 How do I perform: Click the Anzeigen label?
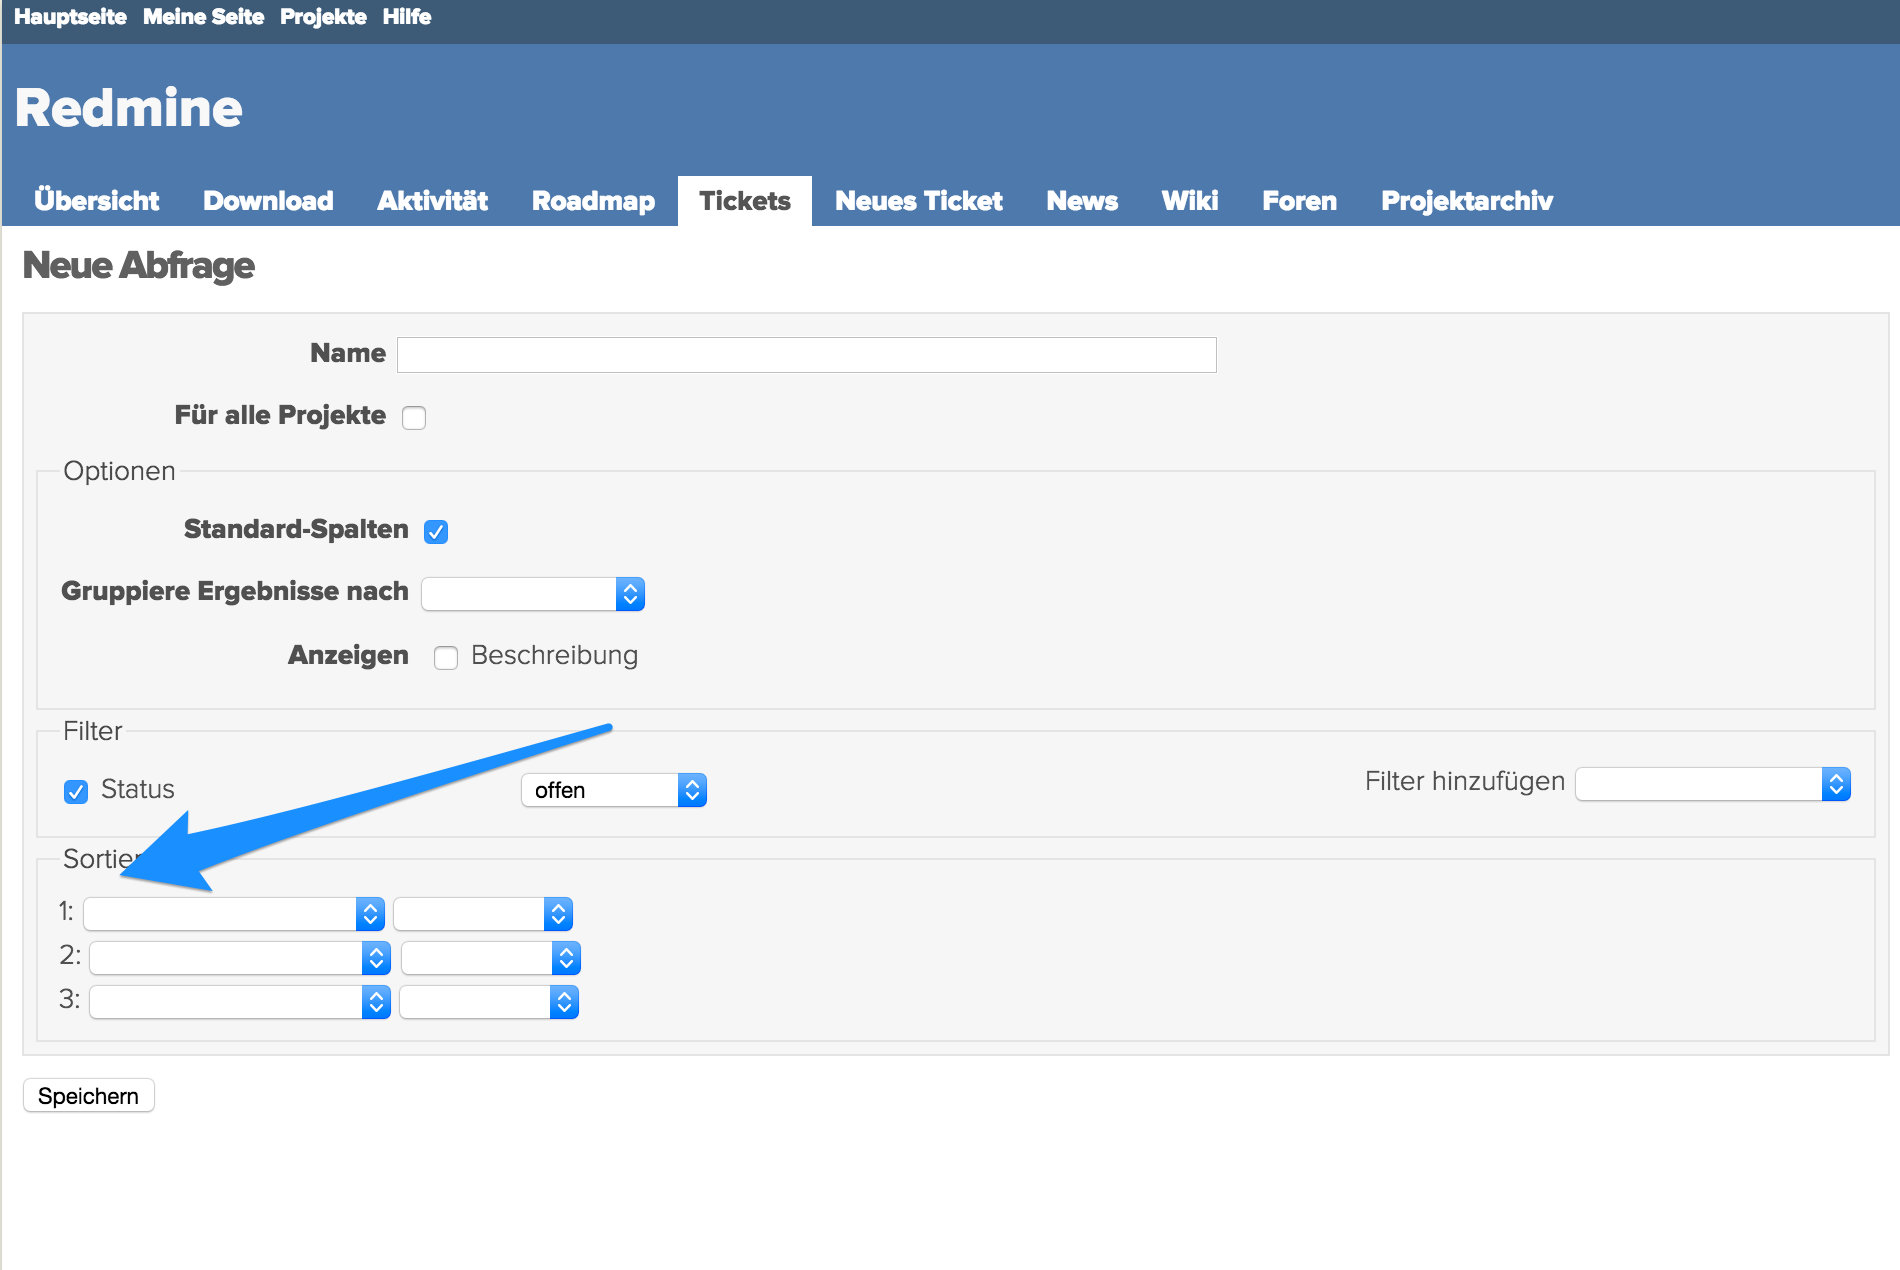[x=348, y=655]
